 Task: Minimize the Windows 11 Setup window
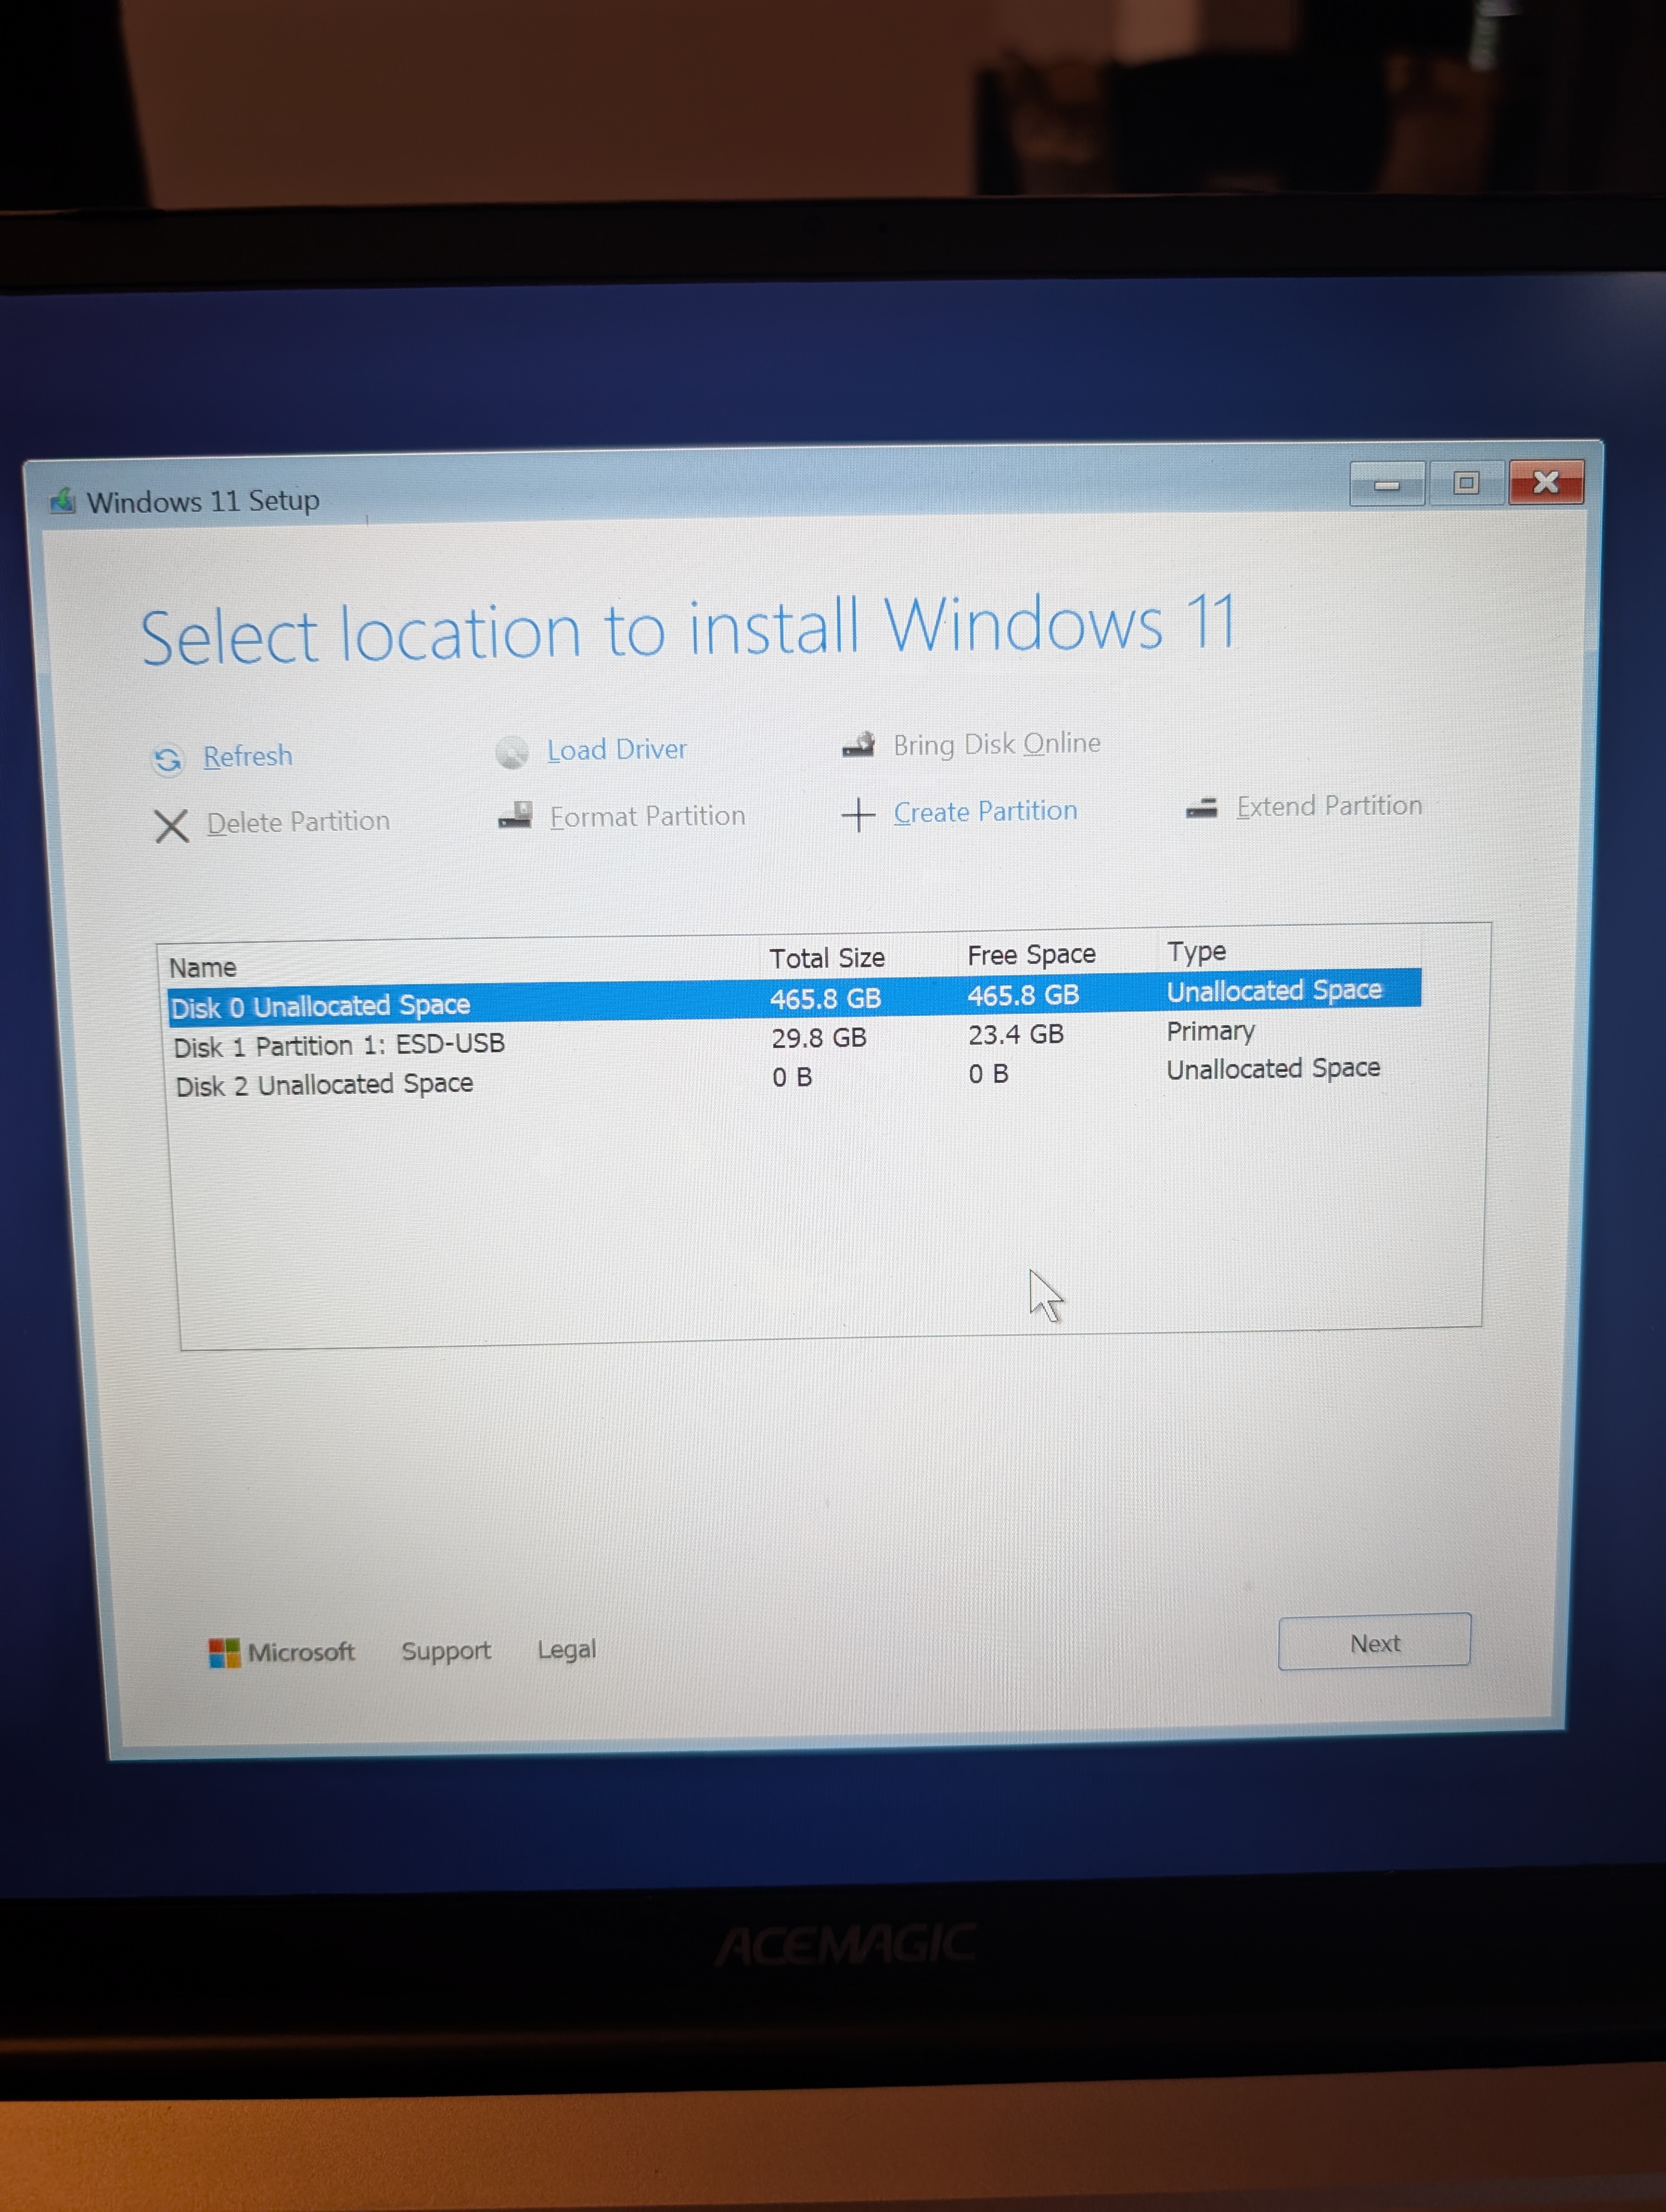1387,485
